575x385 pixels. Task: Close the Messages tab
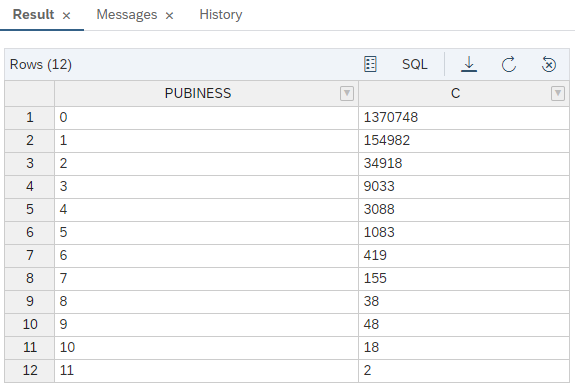click(x=169, y=15)
